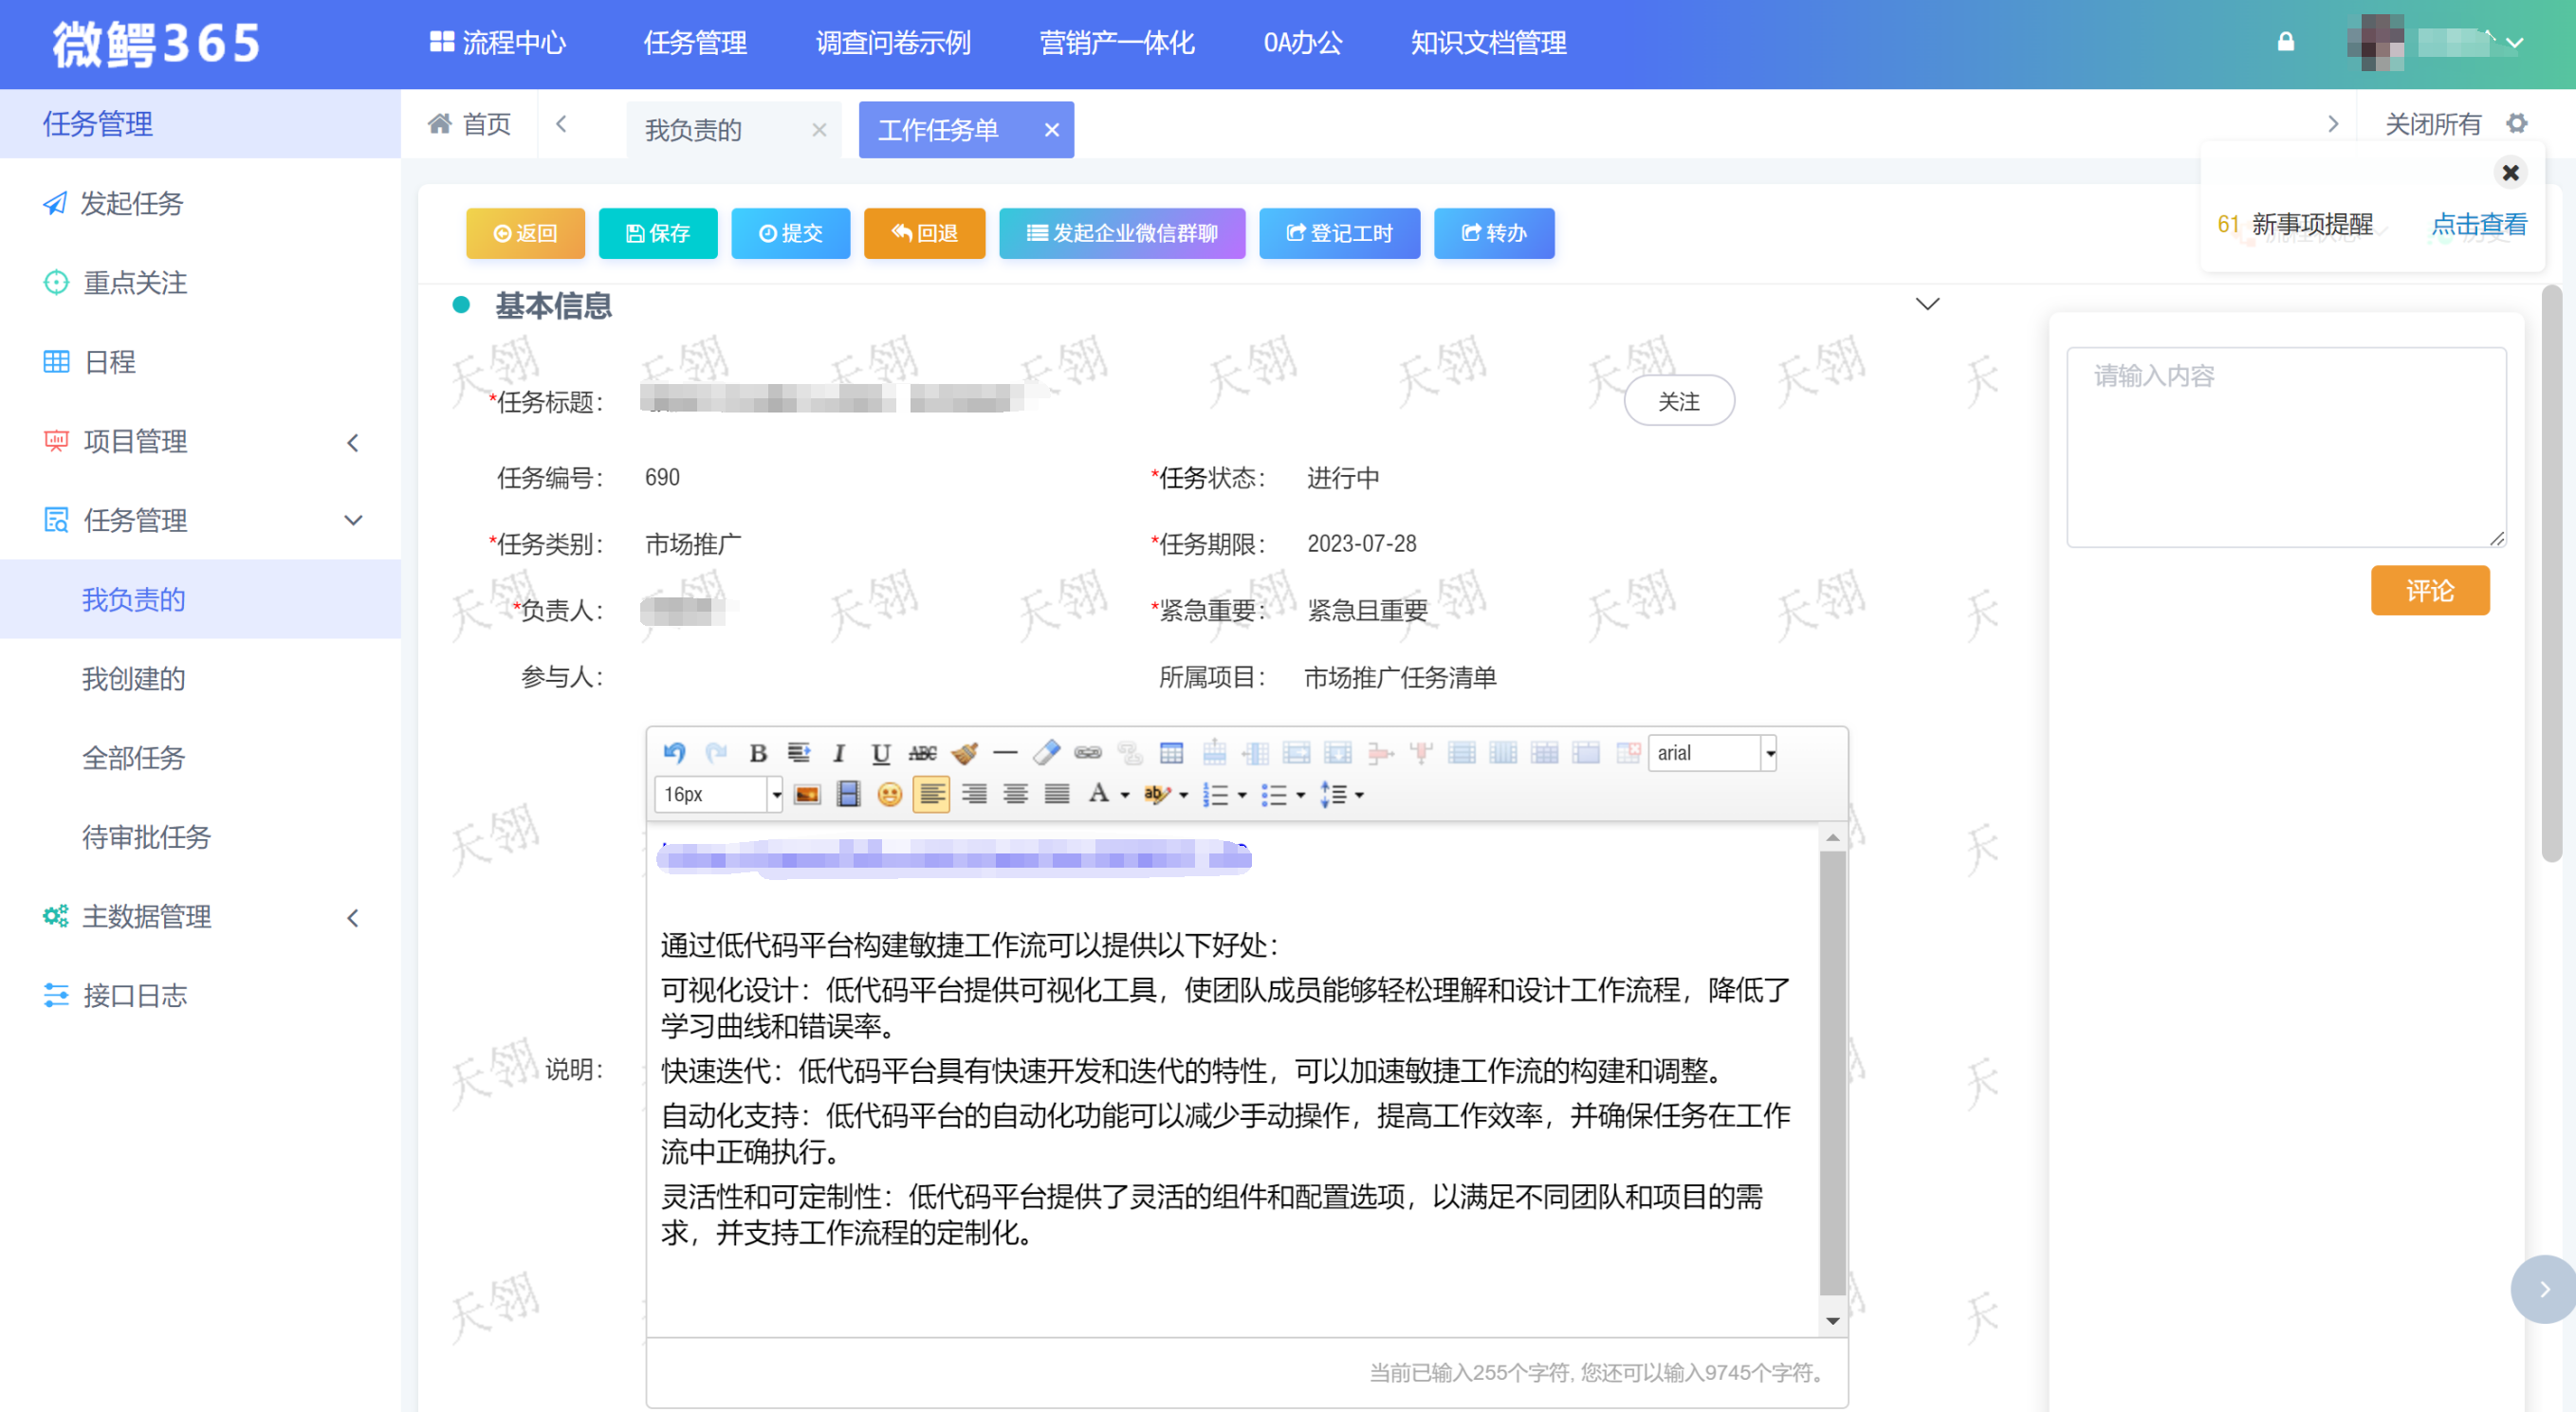Toggle bold formatting
This screenshot has height=1412, width=2576.
tap(758, 753)
